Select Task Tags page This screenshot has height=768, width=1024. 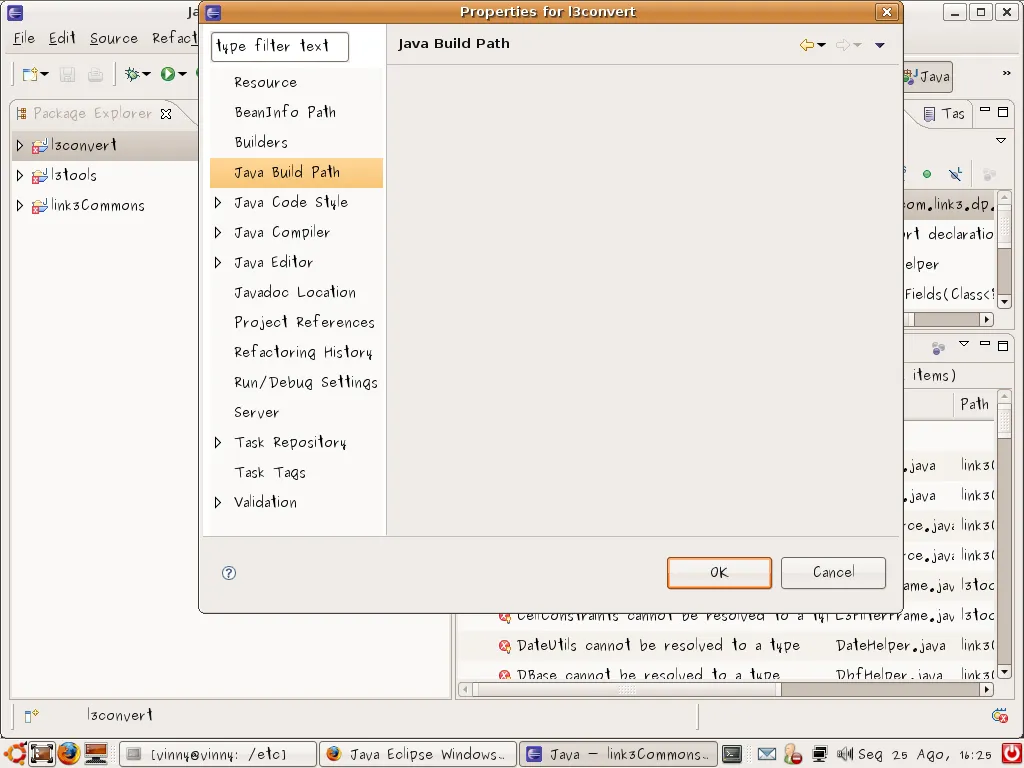coord(270,473)
